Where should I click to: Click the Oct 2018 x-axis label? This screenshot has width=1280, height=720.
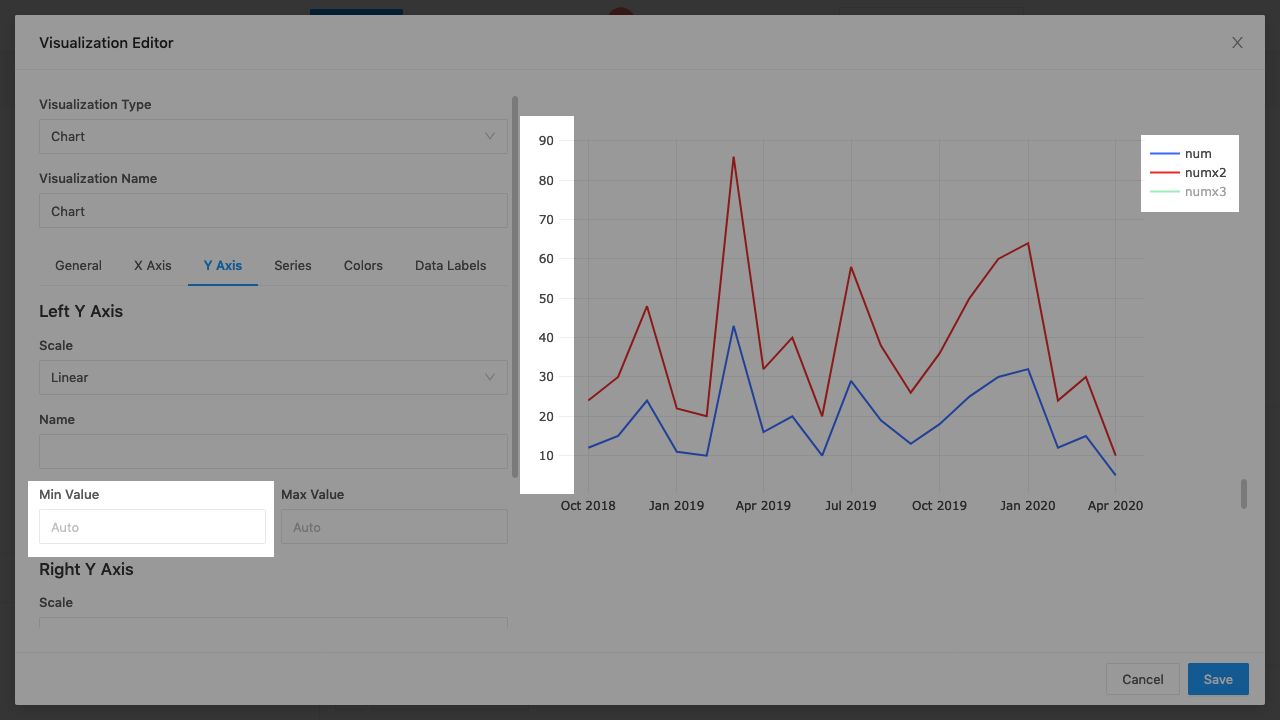[x=588, y=506]
